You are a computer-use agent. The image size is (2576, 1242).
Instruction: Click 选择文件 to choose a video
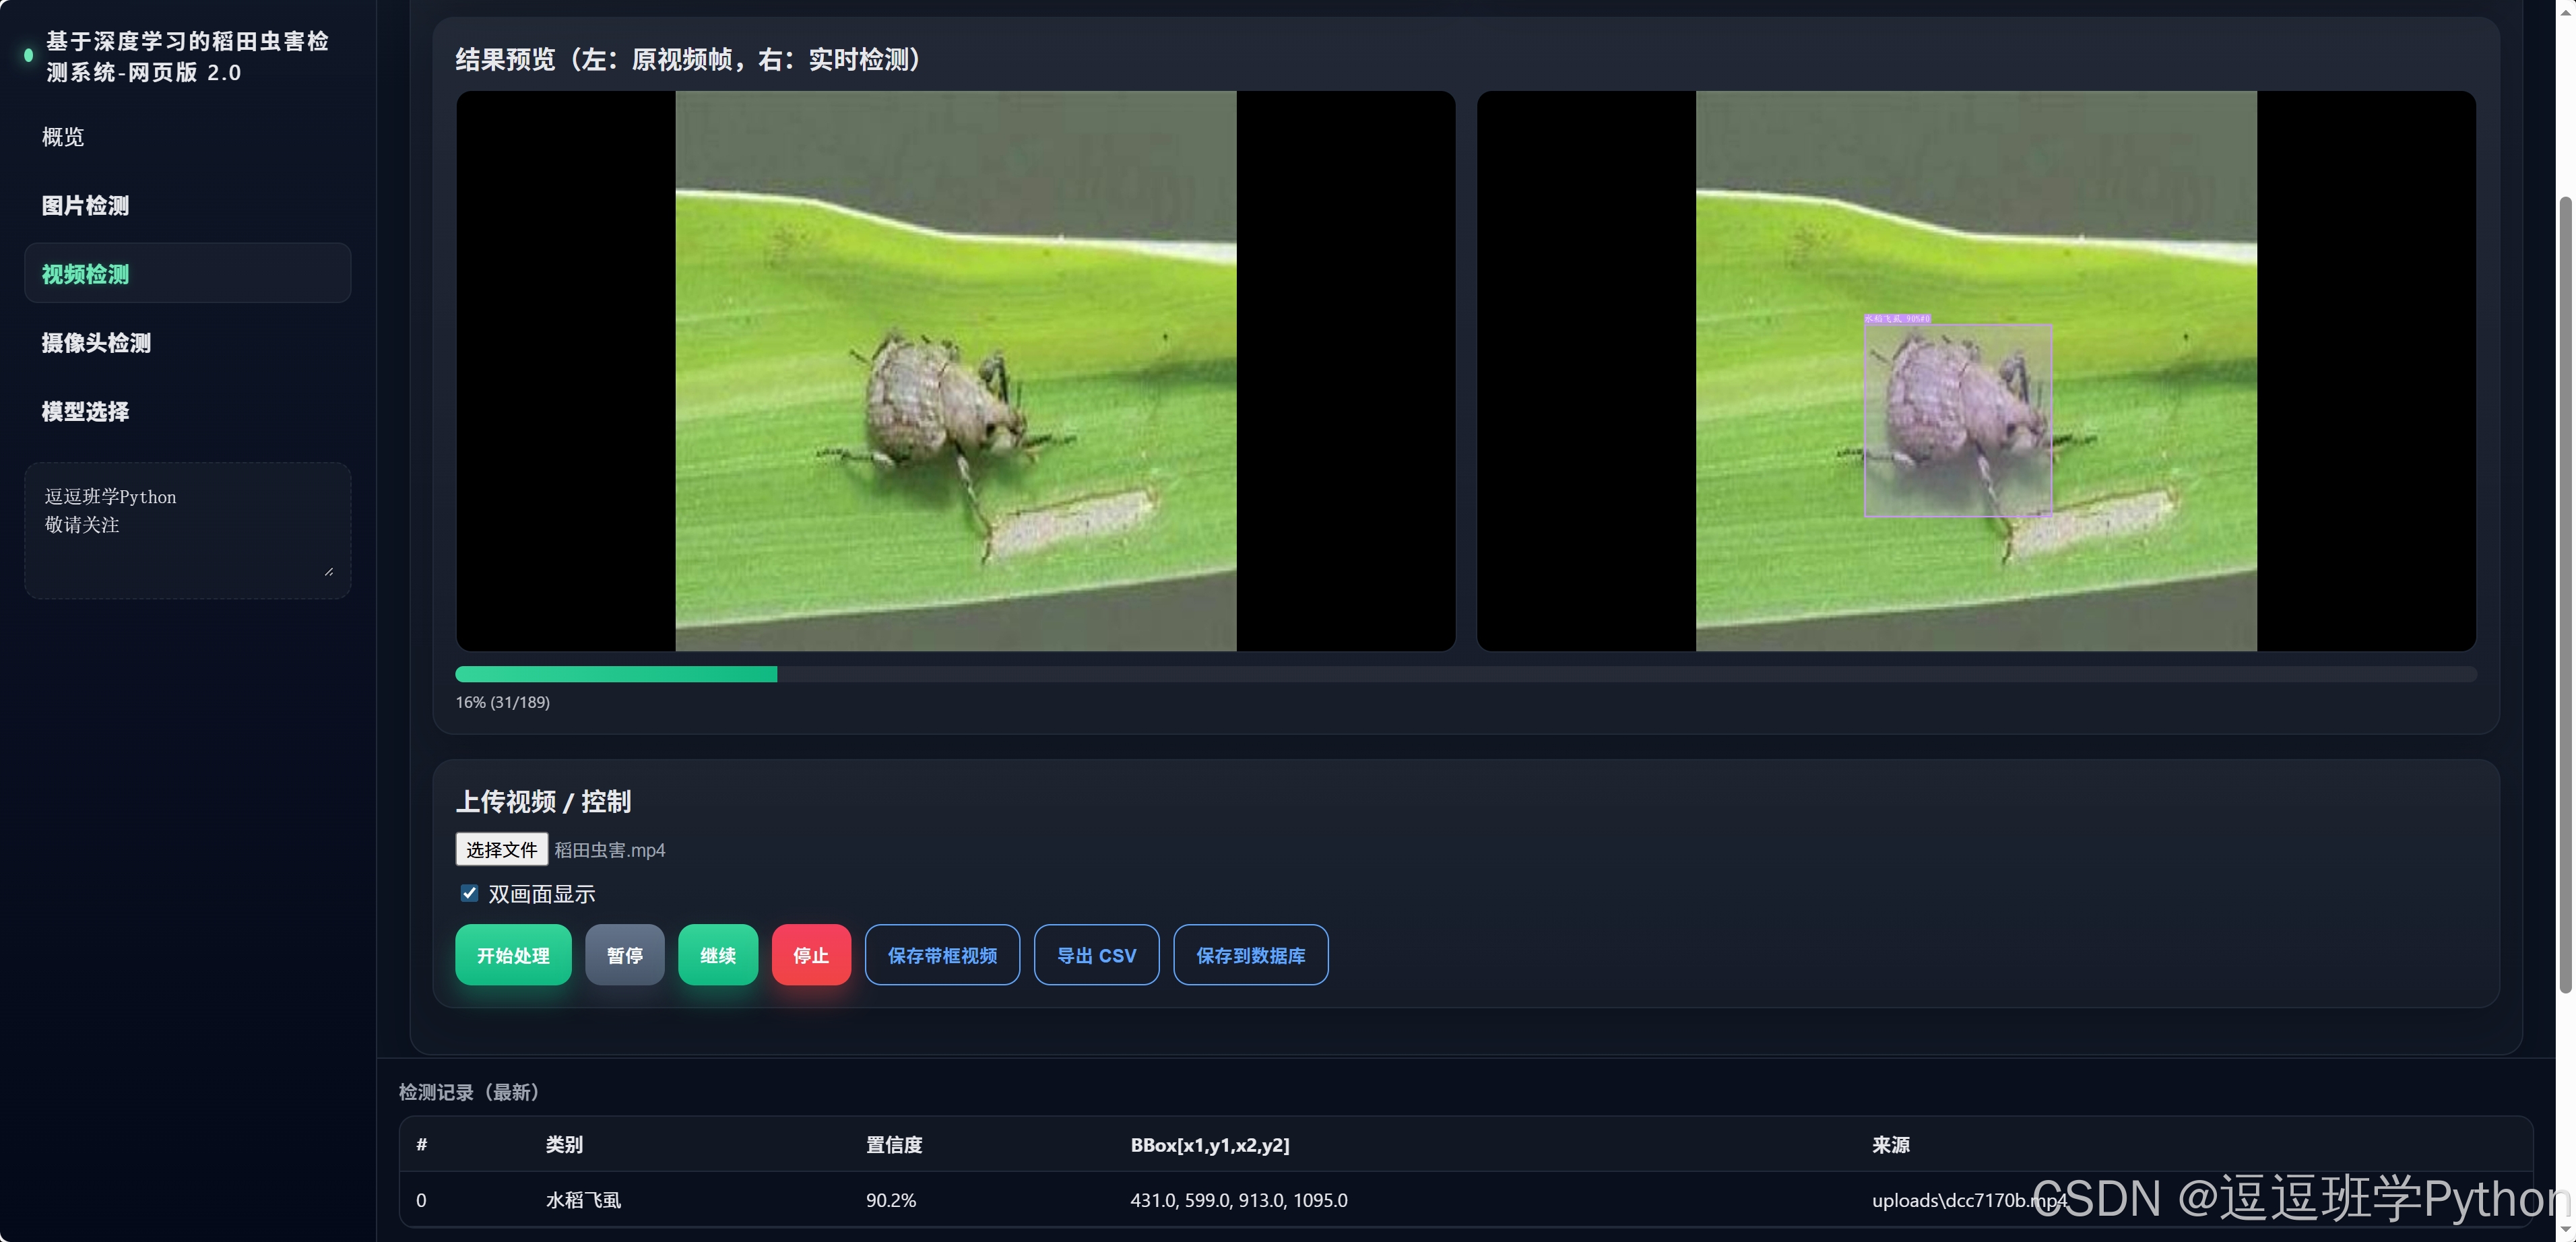coord(501,849)
